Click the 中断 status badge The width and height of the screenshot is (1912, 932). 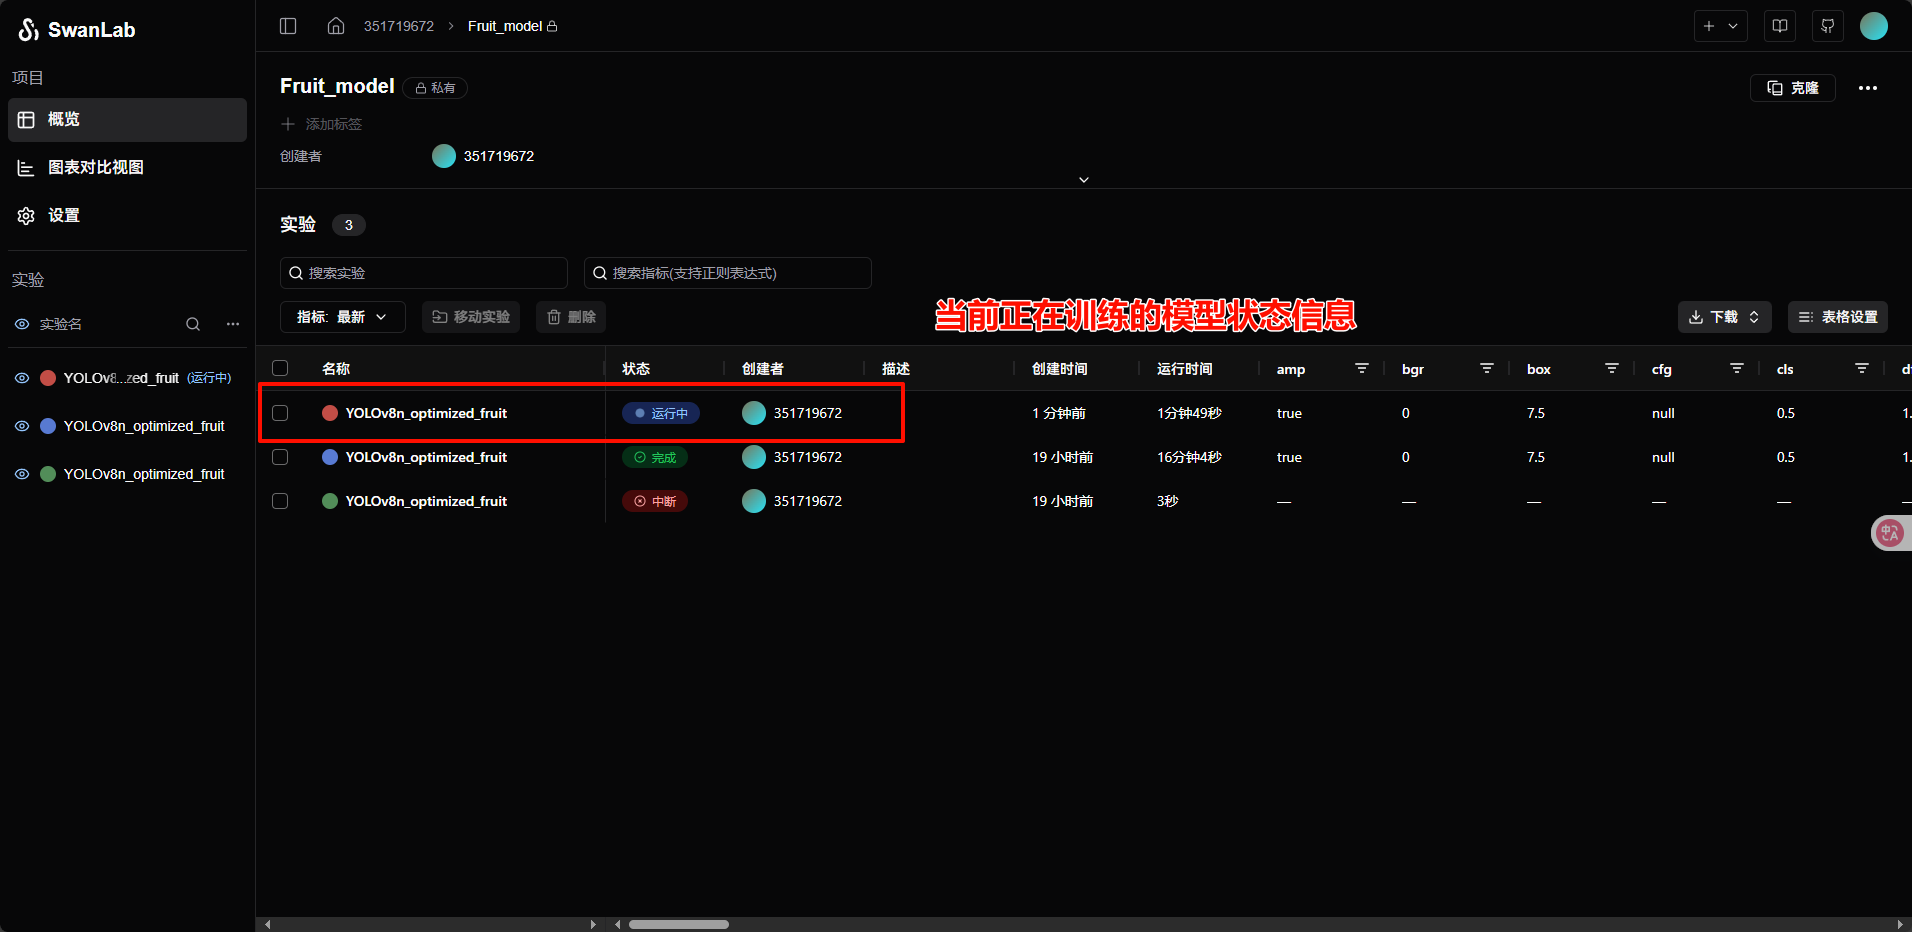click(655, 501)
